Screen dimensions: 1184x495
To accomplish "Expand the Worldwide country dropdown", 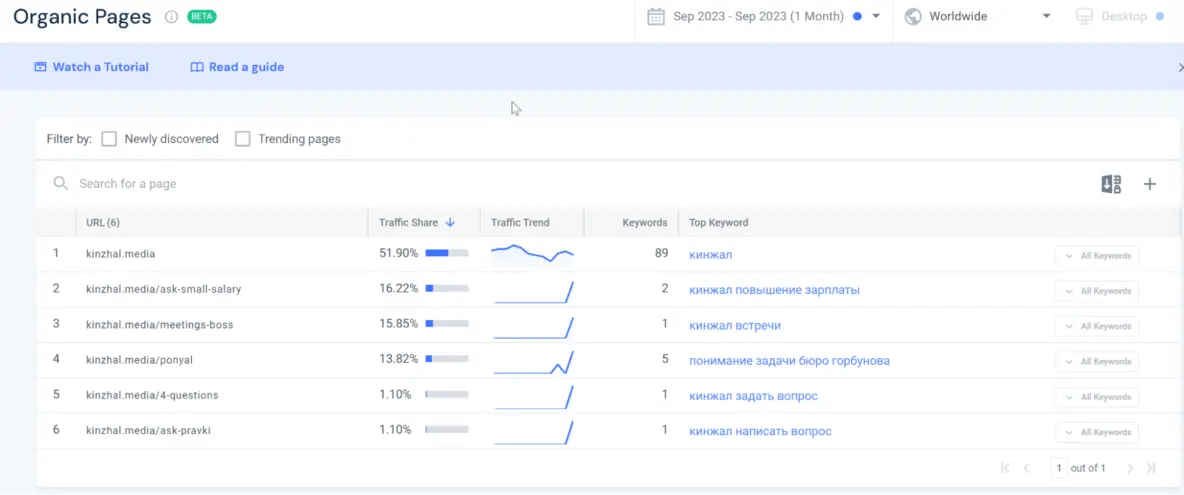I will click(1046, 17).
